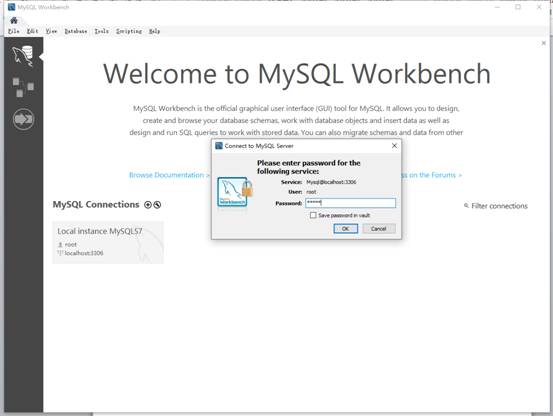The height and width of the screenshot is (416, 553).
Task: Open the Help menu
Action: click(x=154, y=31)
